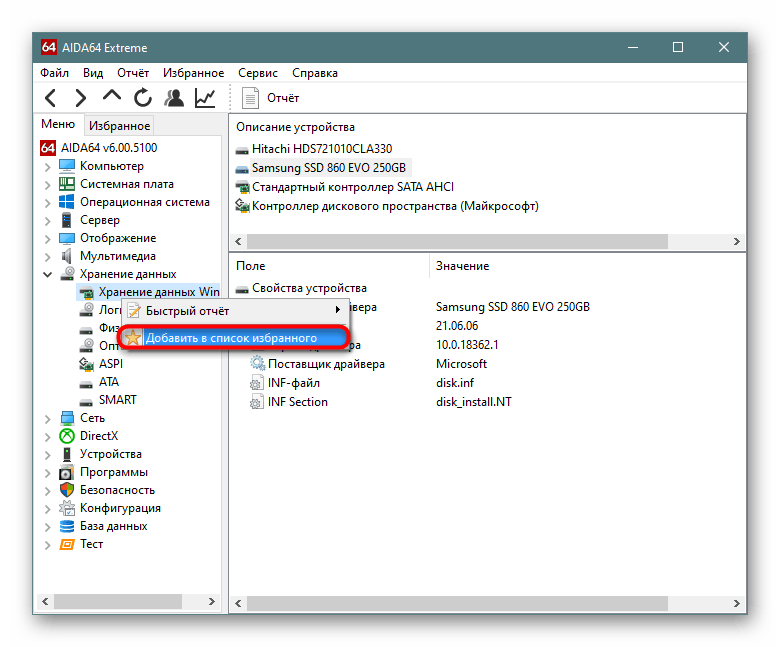The height and width of the screenshot is (647, 780).
Task: Go forward with the right arrow toolbar button
Action: tap(81, 97)
